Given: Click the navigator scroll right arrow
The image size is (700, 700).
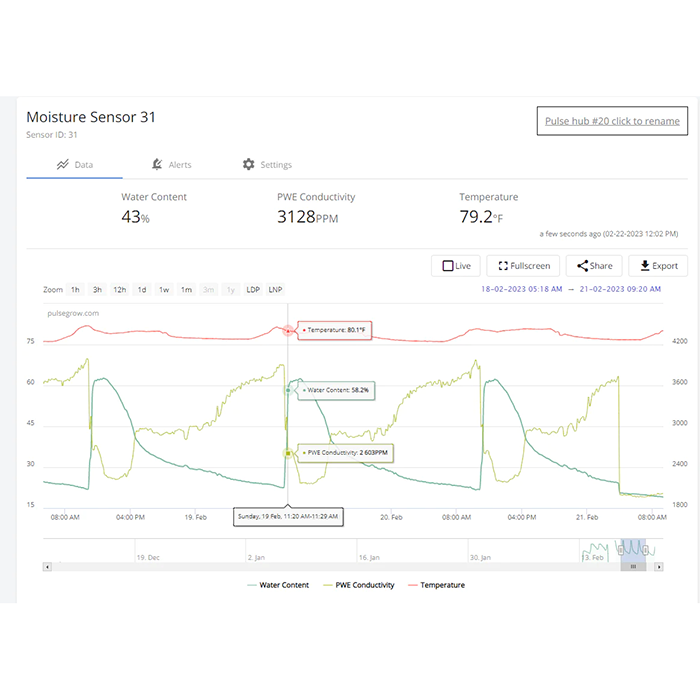Looking at the screenshot, I should 660,566.
